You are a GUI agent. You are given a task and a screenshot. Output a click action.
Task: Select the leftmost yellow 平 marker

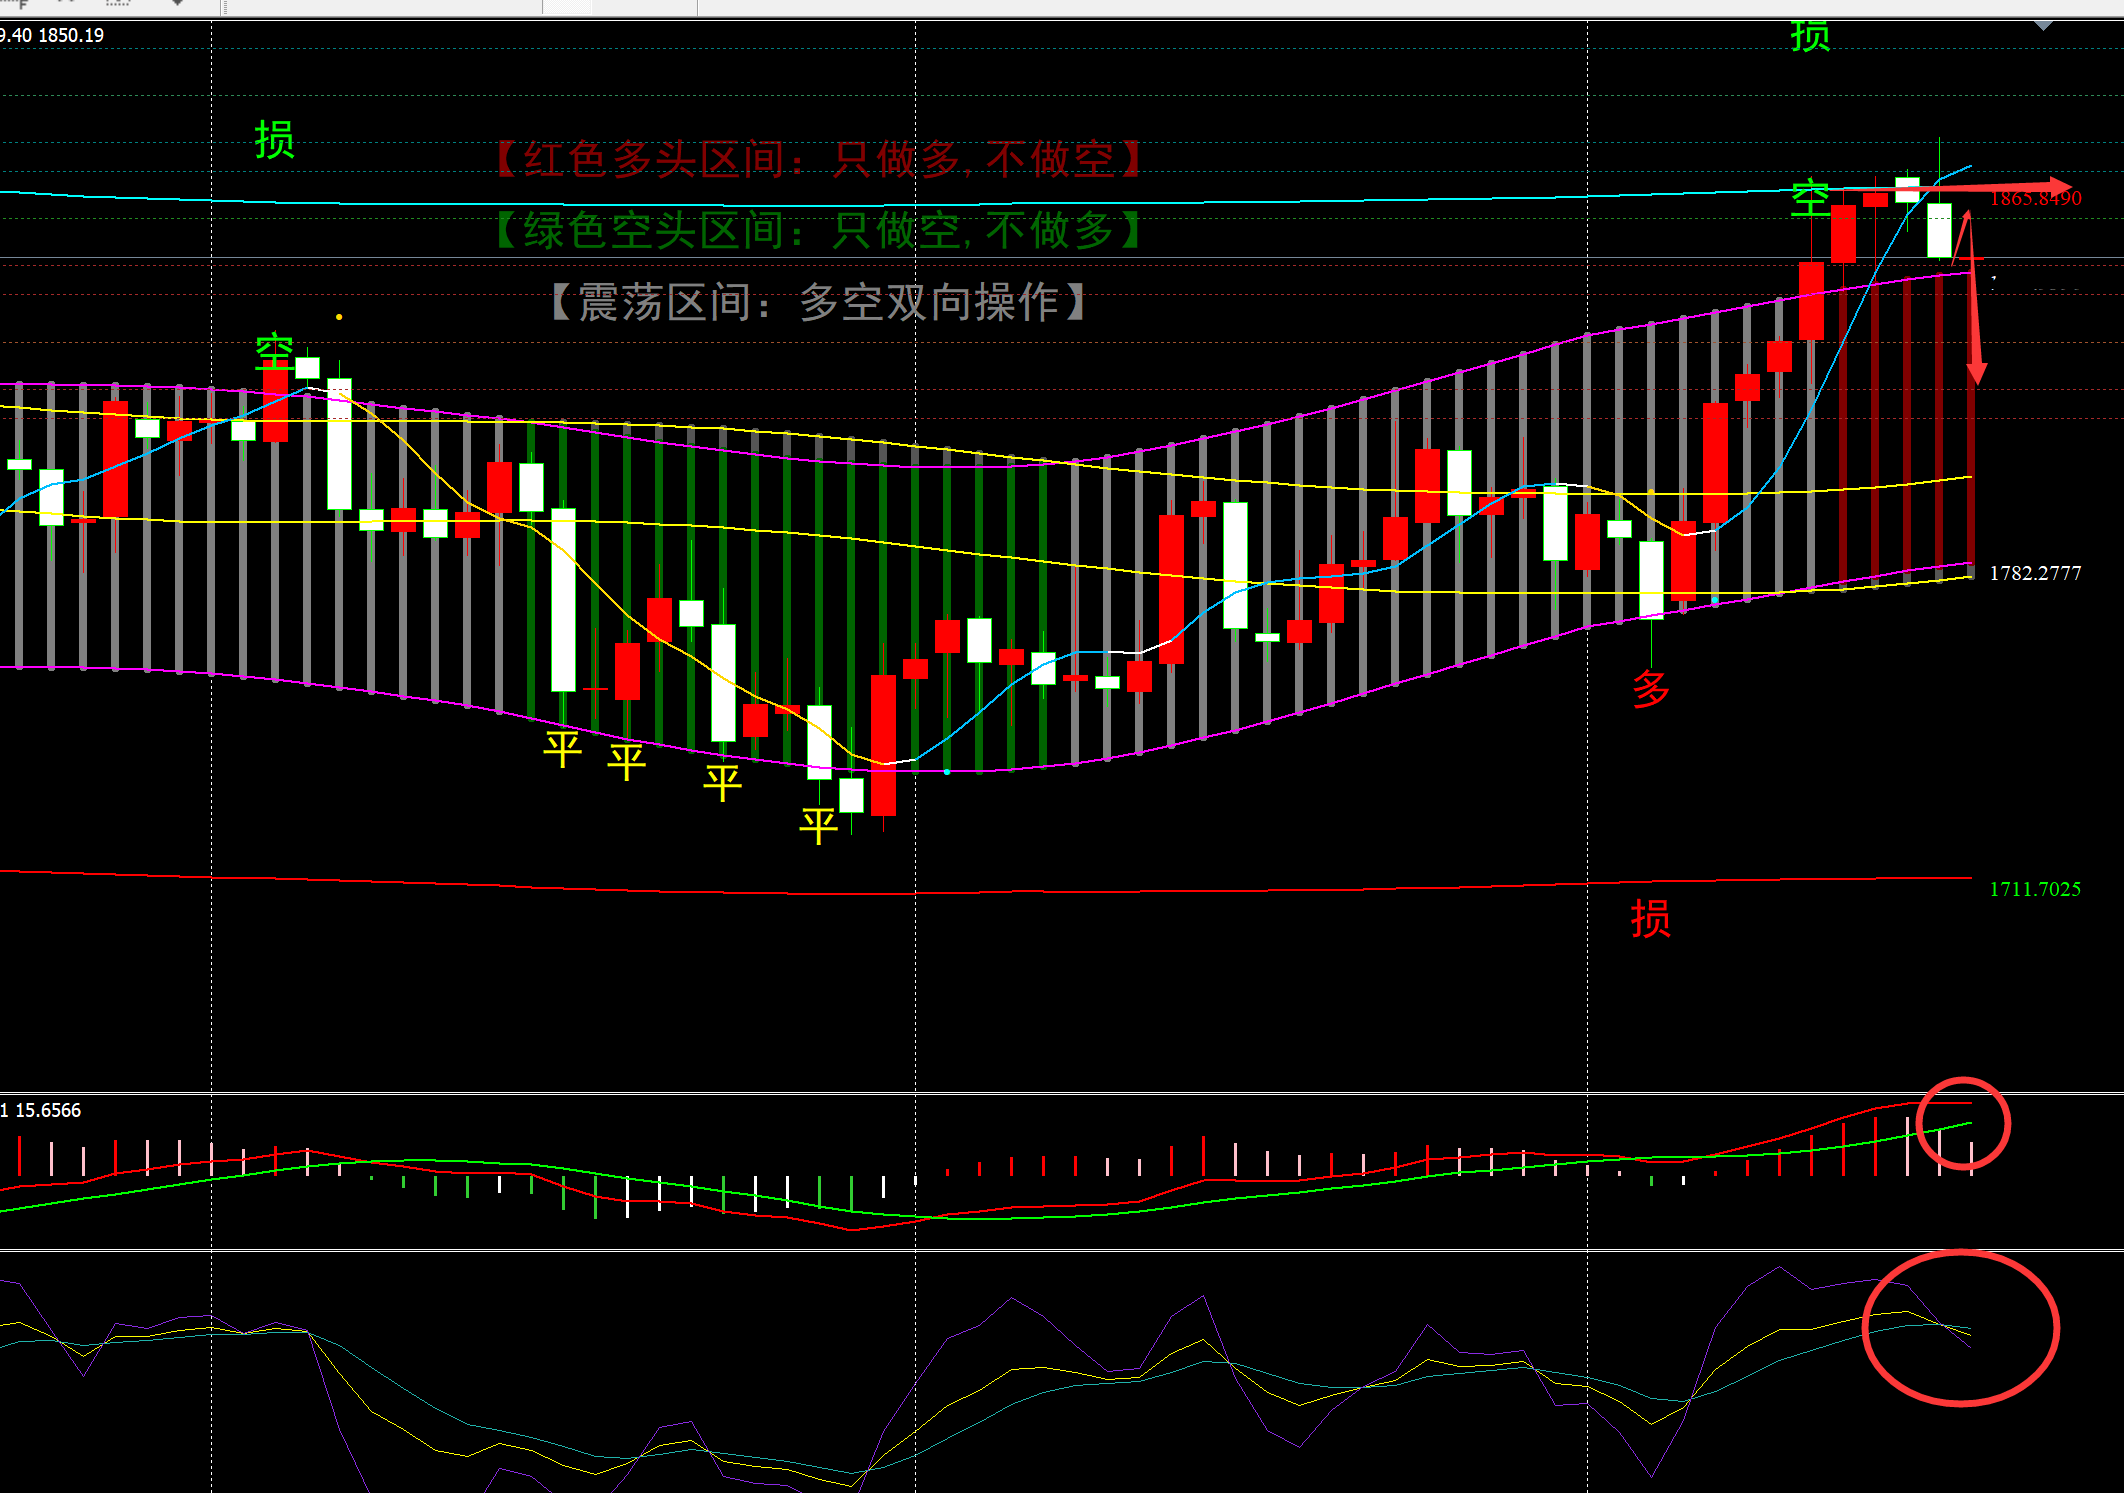coord(562,749)
